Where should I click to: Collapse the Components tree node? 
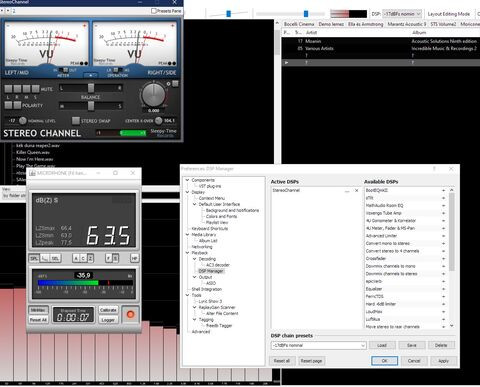click(x=187, y=180)
